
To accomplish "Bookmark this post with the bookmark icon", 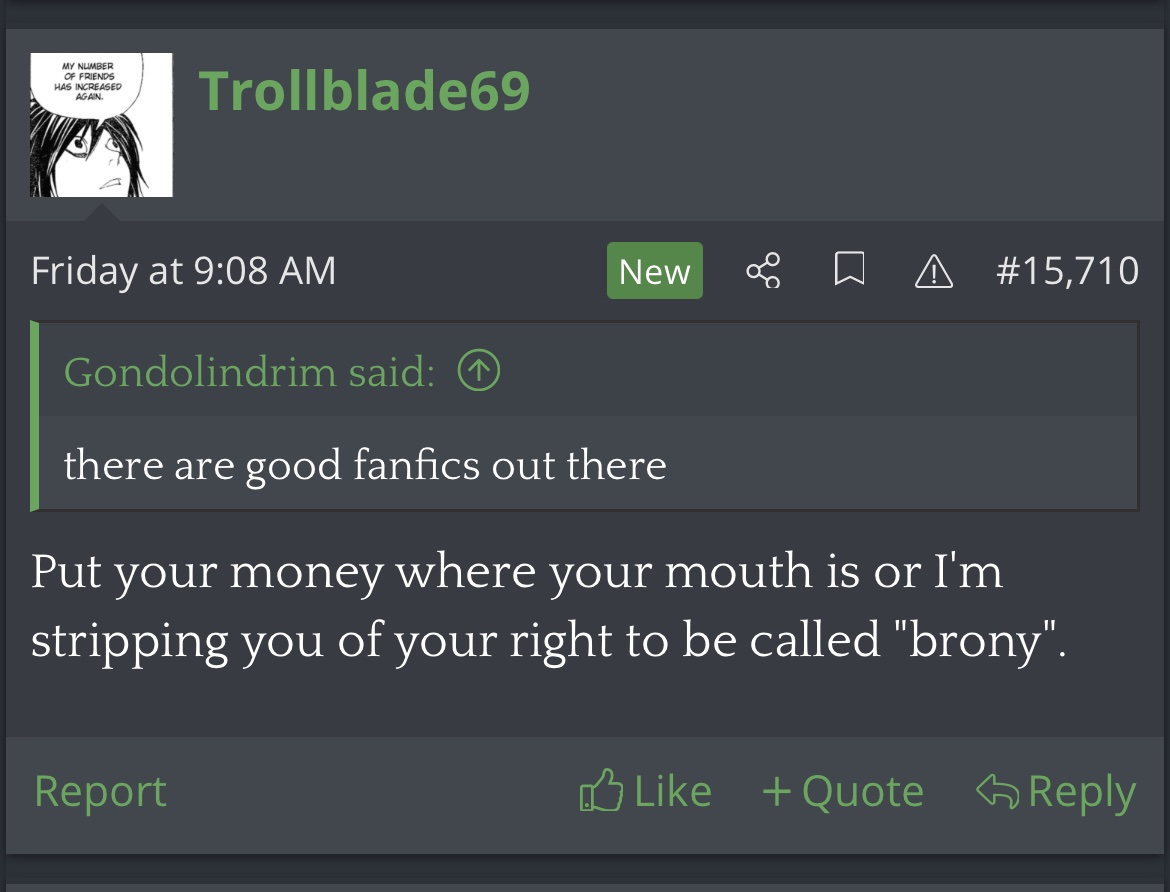I will [x=849, y=271].
